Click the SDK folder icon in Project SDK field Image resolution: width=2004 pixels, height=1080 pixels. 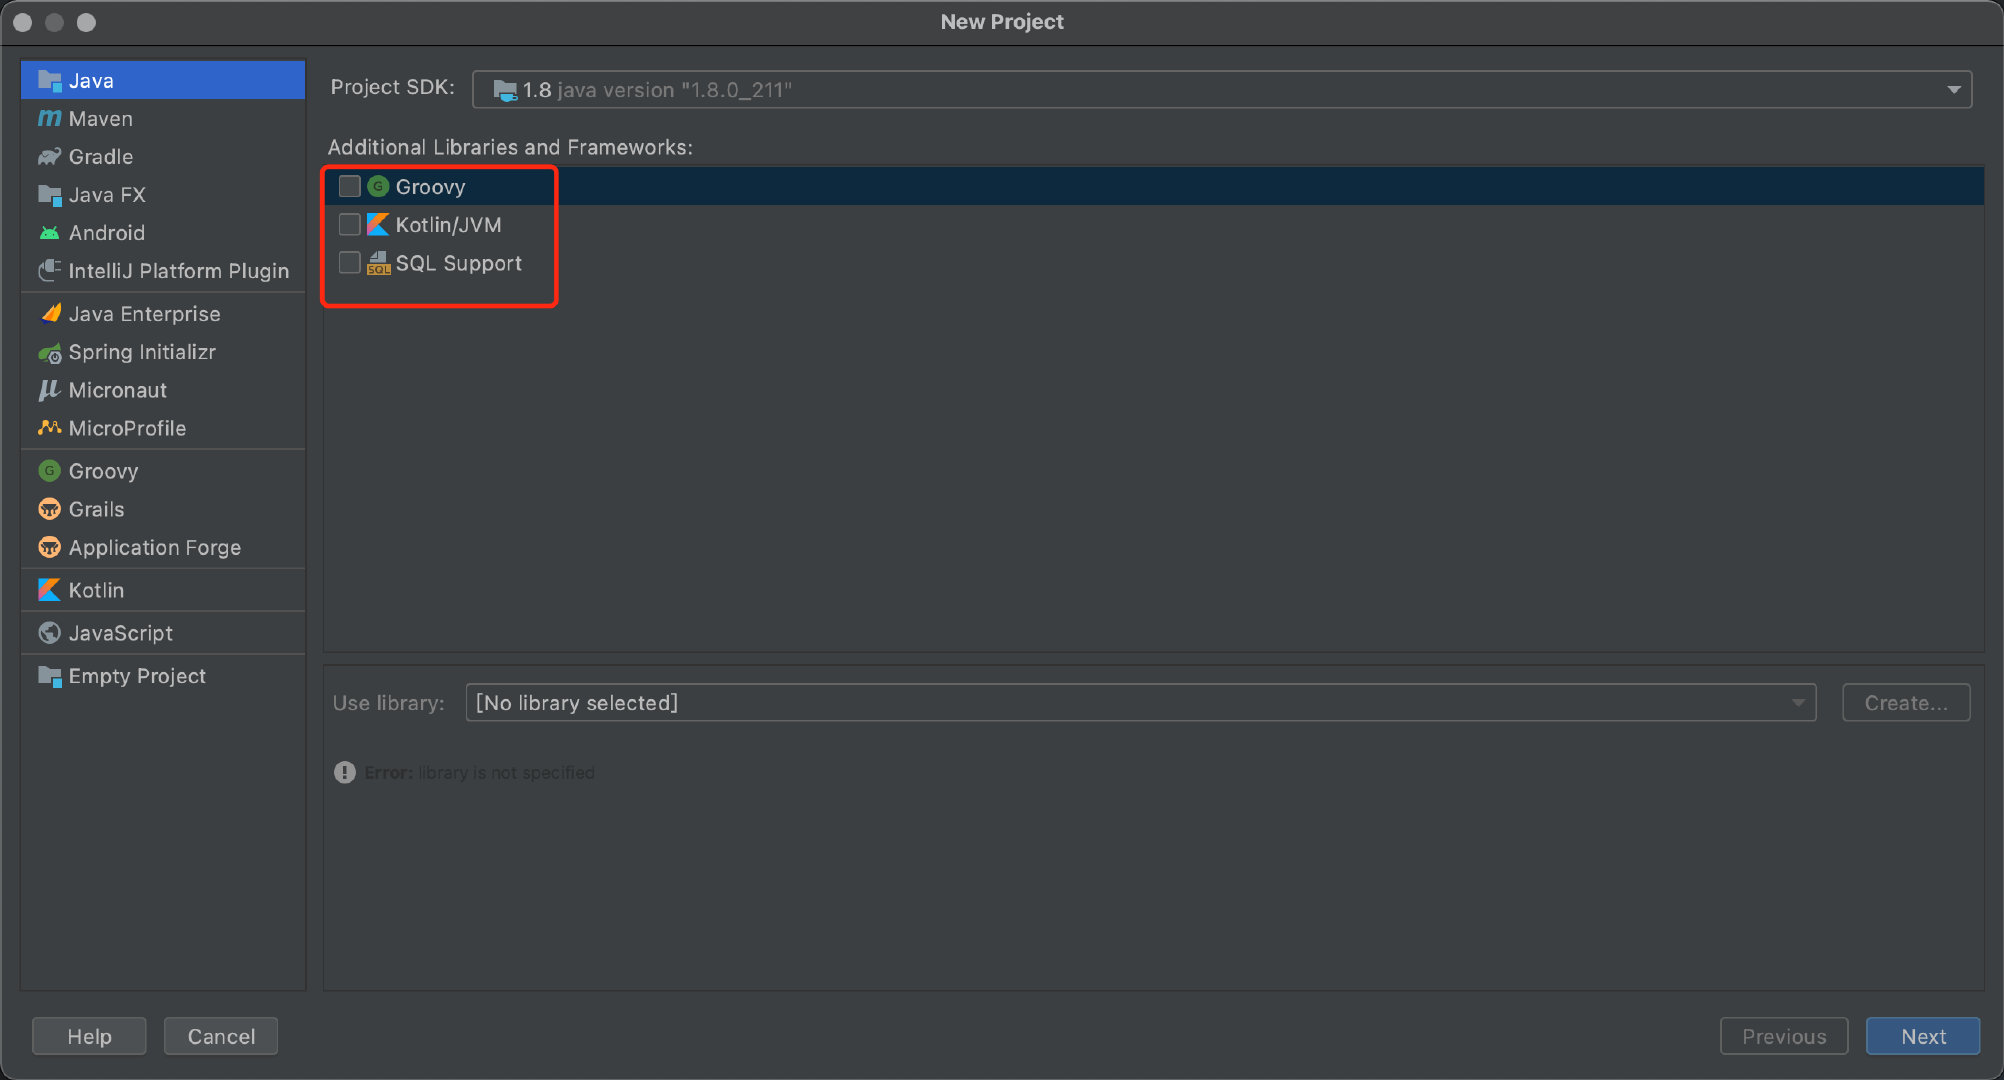coord(505,91)
